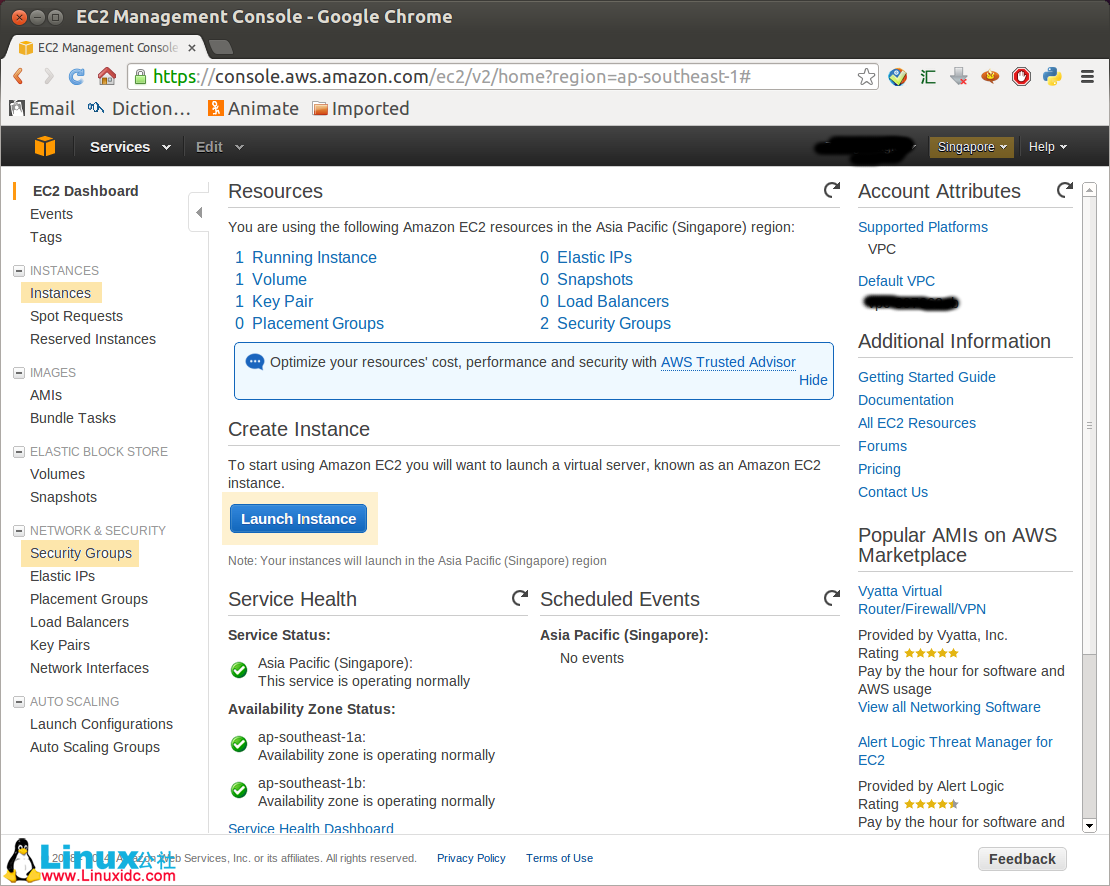Collapse the INSTANCES sidebar section
This screenshot has width=1110, height=886.
coord(17,270)
